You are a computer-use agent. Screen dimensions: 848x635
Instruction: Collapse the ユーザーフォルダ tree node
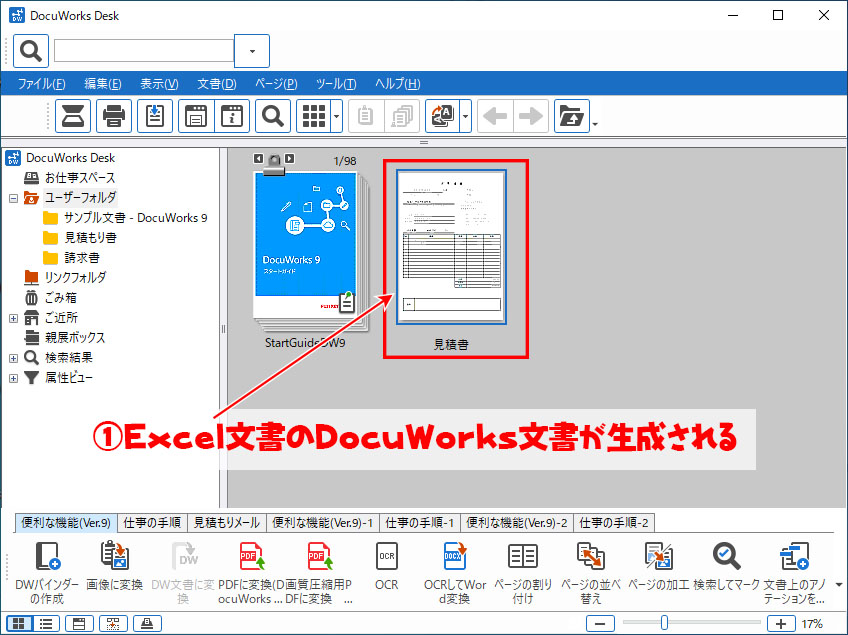coord(14,199)
